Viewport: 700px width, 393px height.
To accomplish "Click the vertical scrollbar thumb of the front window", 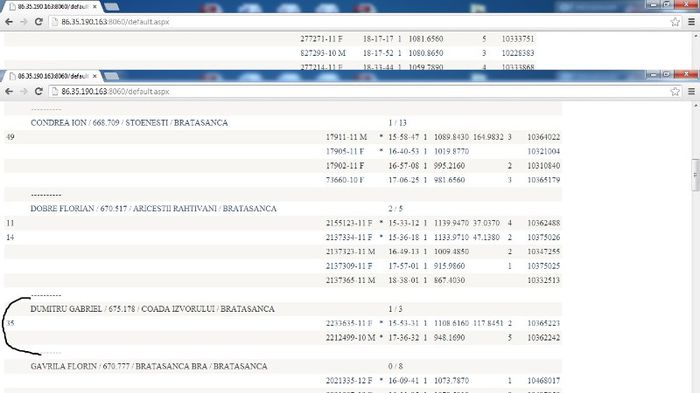I will 696,175.
